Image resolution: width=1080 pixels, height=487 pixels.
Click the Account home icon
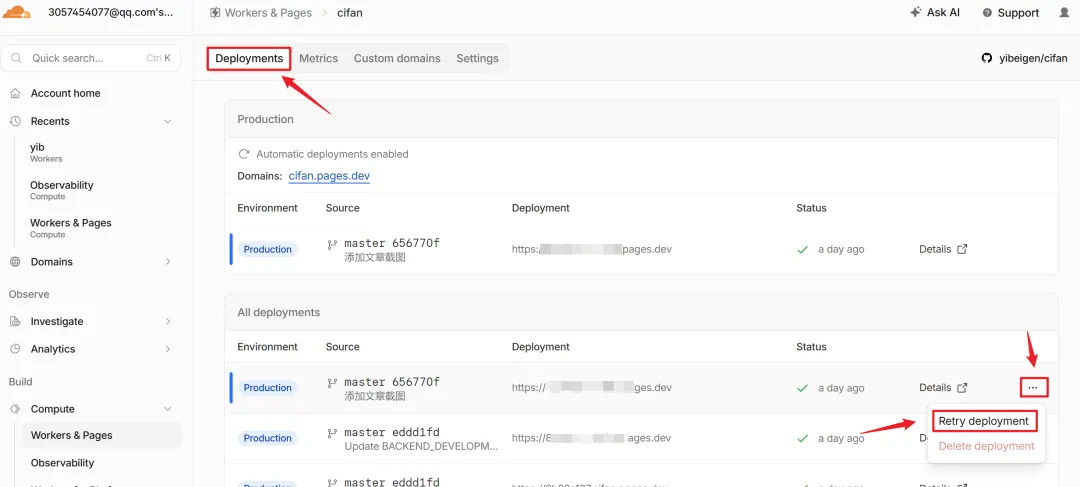pyautogui.click(x=15, y=93)
